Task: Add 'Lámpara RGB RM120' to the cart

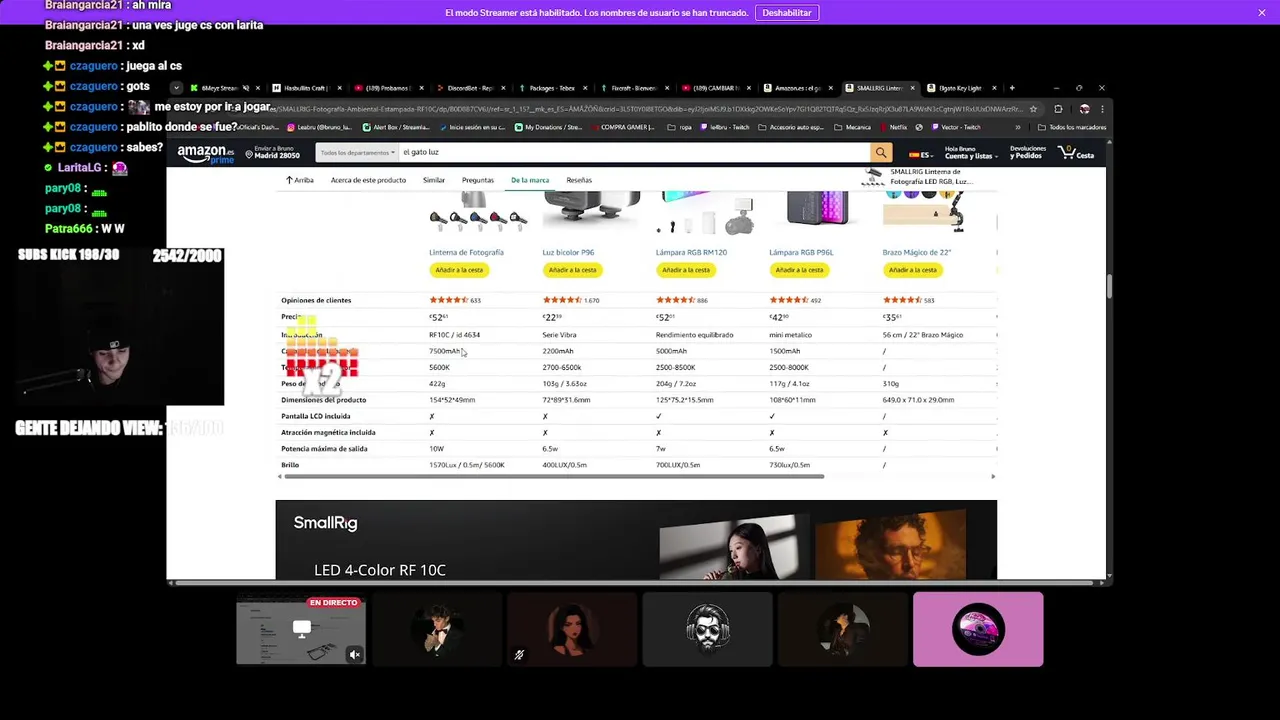Action: tap(686, 270)
